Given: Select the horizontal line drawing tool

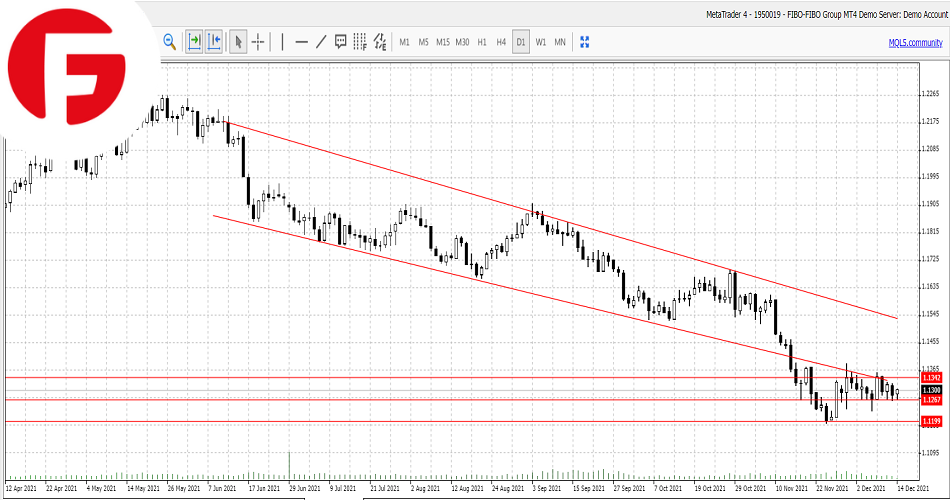Looking at the screenshot, I should tap(301, 41).
